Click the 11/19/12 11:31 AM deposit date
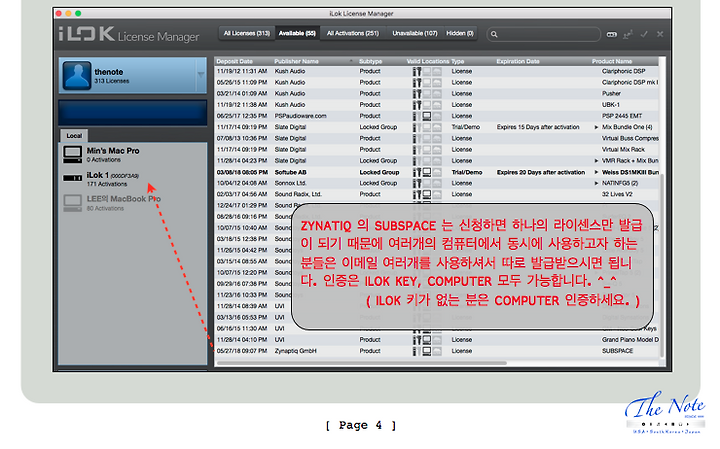This screenshot has width=720, height=449. (x=242, y=71)
